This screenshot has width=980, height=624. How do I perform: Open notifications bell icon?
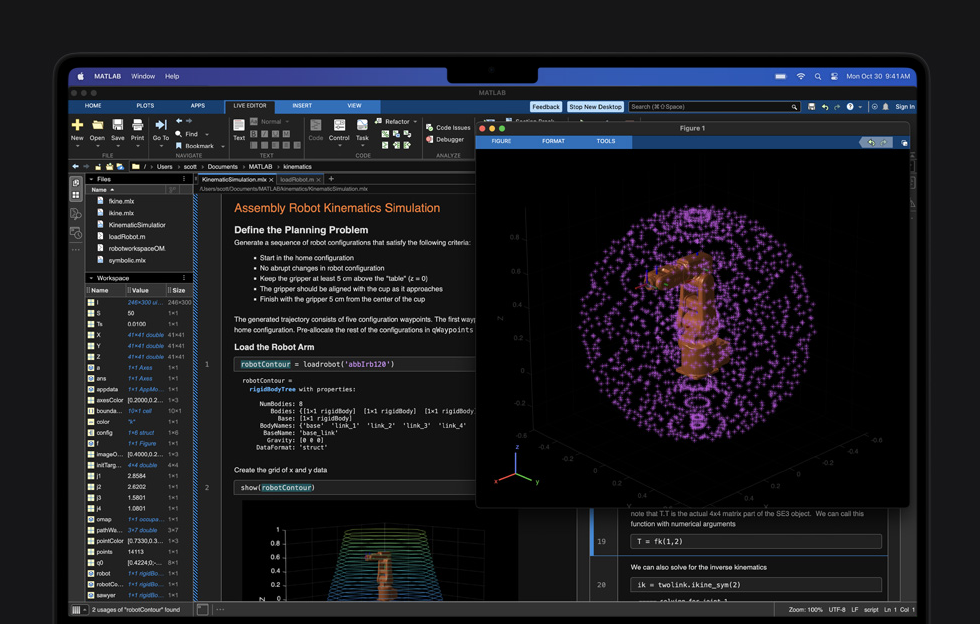(x=886, y=107)
